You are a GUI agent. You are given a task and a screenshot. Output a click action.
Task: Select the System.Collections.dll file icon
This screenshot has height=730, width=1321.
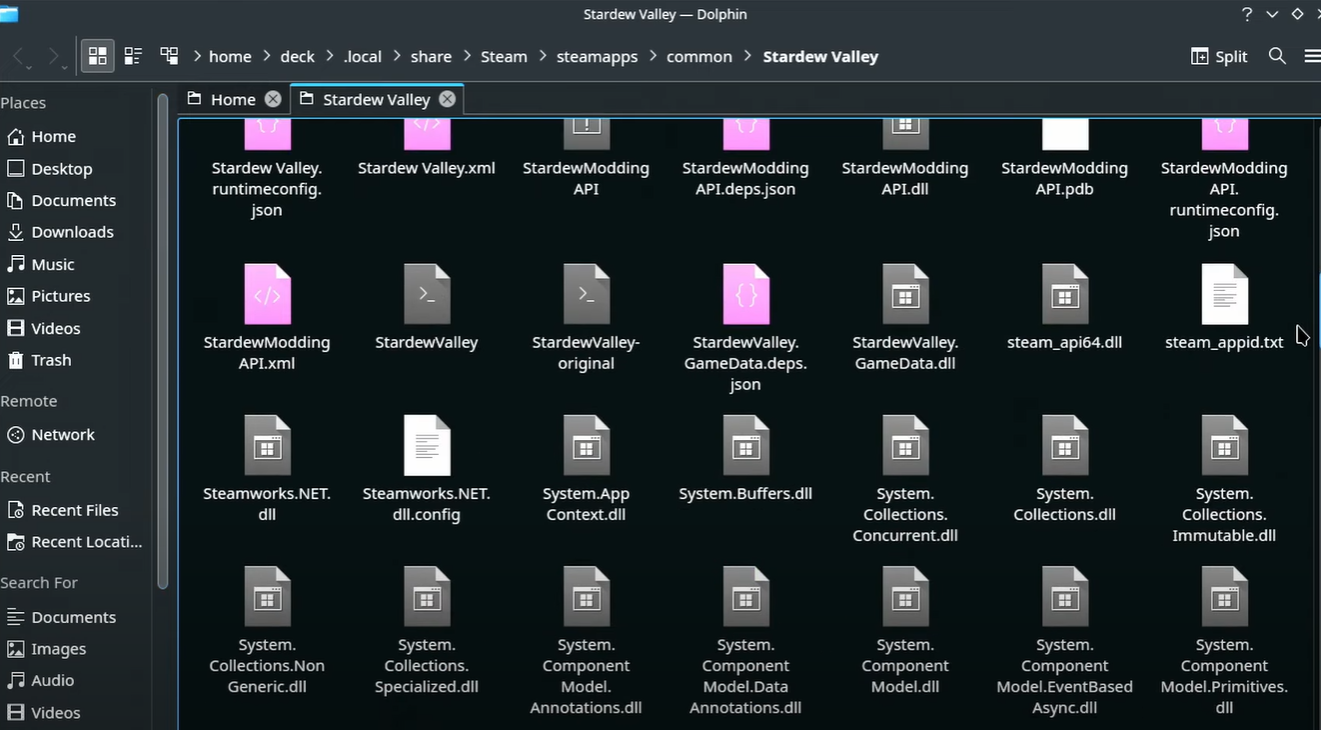point(1065,445)
